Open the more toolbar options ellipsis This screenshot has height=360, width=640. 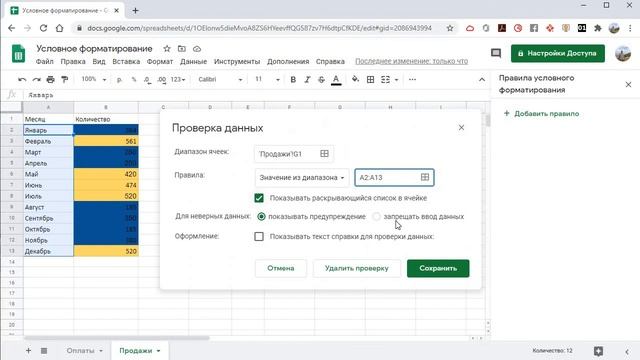[412, 80]
